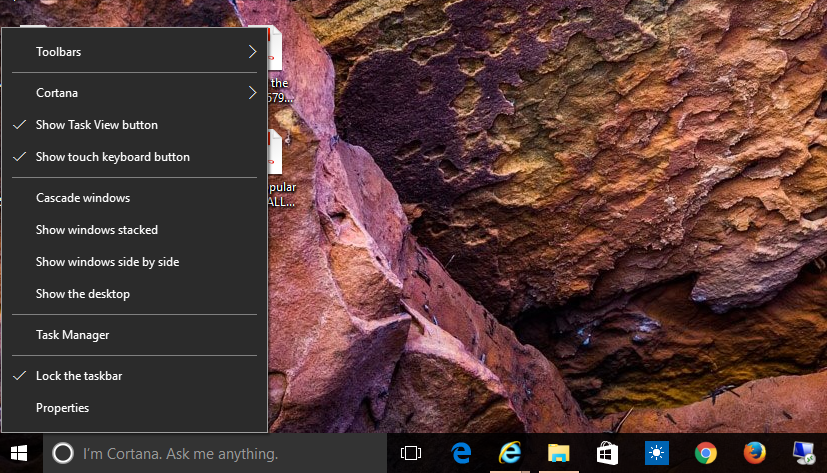Select Cascade windows

(x=83, y=198)
